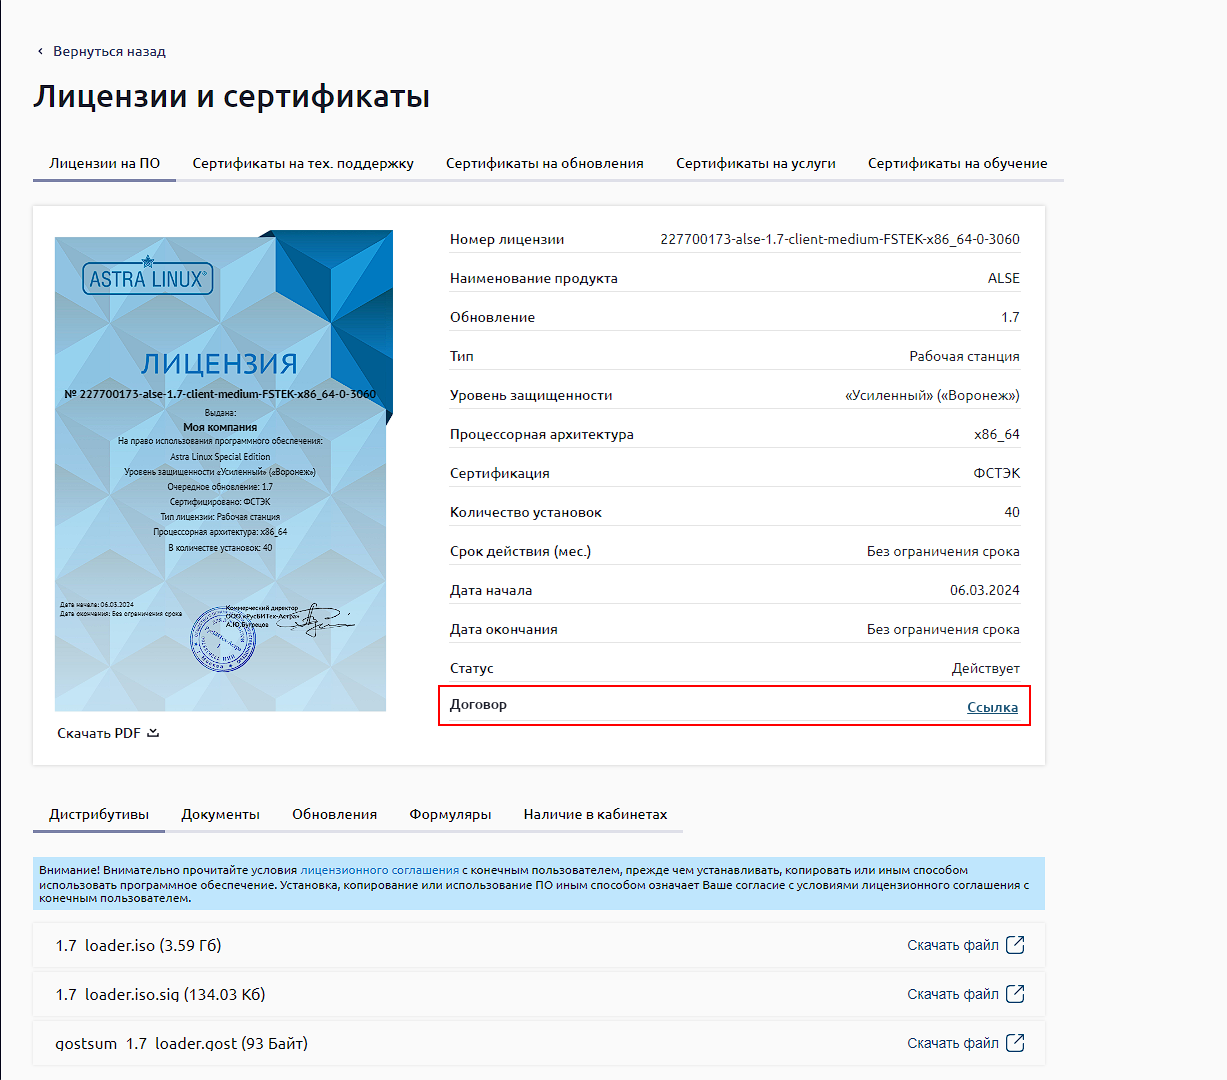Click the download icon beside Скачать PDF
Screen dimensions: 1227x1080
click(153, 733)
